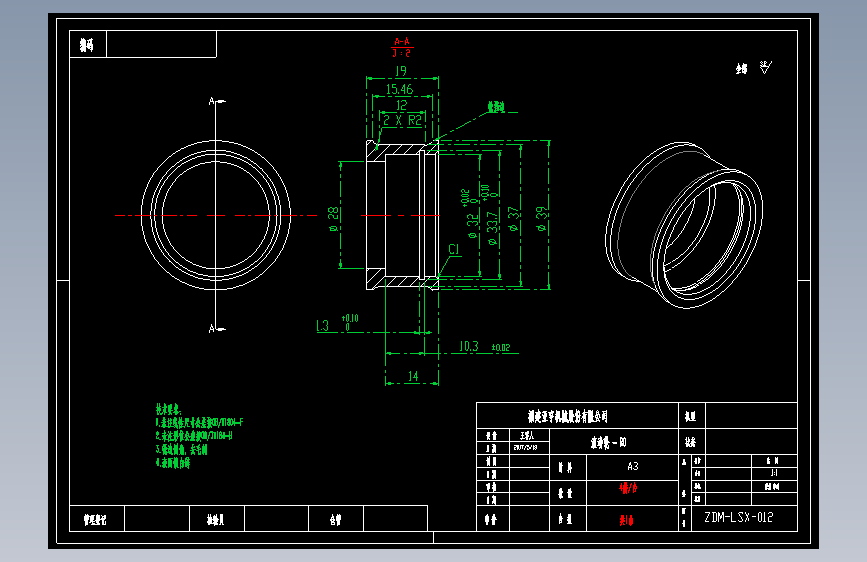Select the red A-A section title
Image resolution: width=867 pixels, height=562 pixels.
[402, 41]
